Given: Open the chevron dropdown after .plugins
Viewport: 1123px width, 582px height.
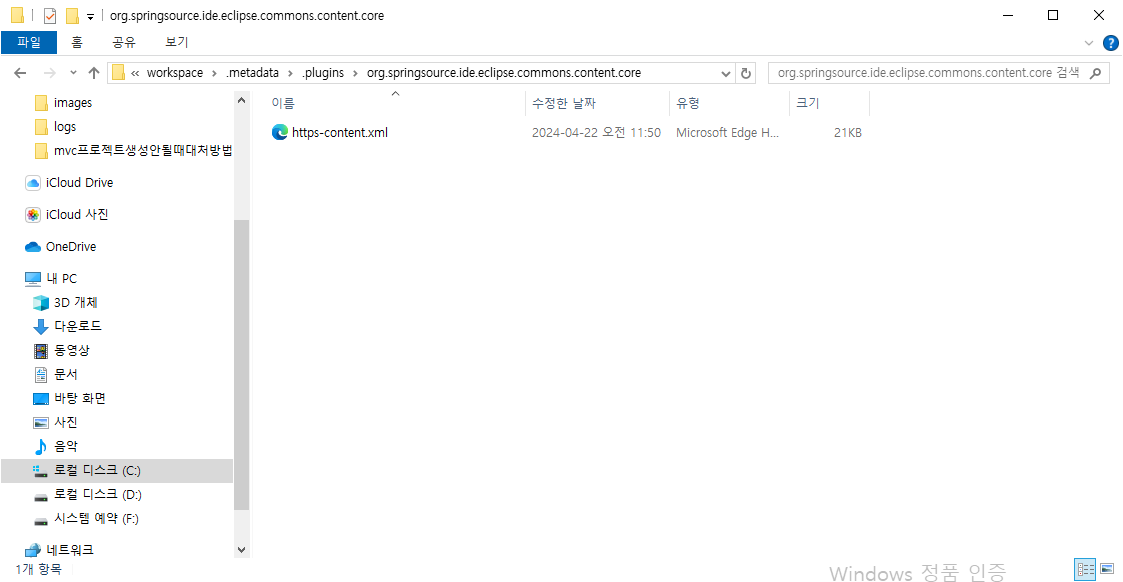Looking at the screenshot, I should coord(355,73).
